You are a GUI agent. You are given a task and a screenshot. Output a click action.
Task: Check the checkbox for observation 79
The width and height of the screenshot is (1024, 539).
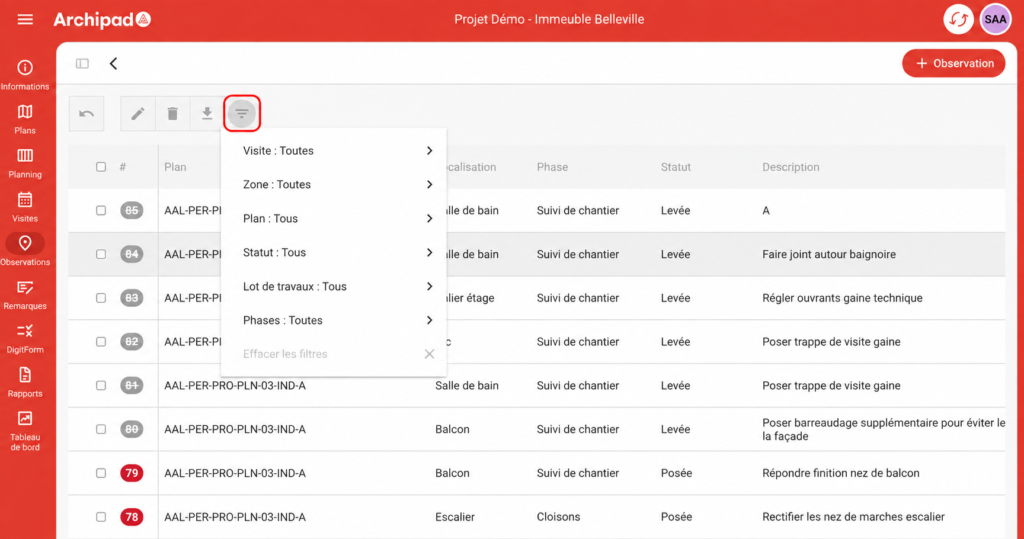101,473
